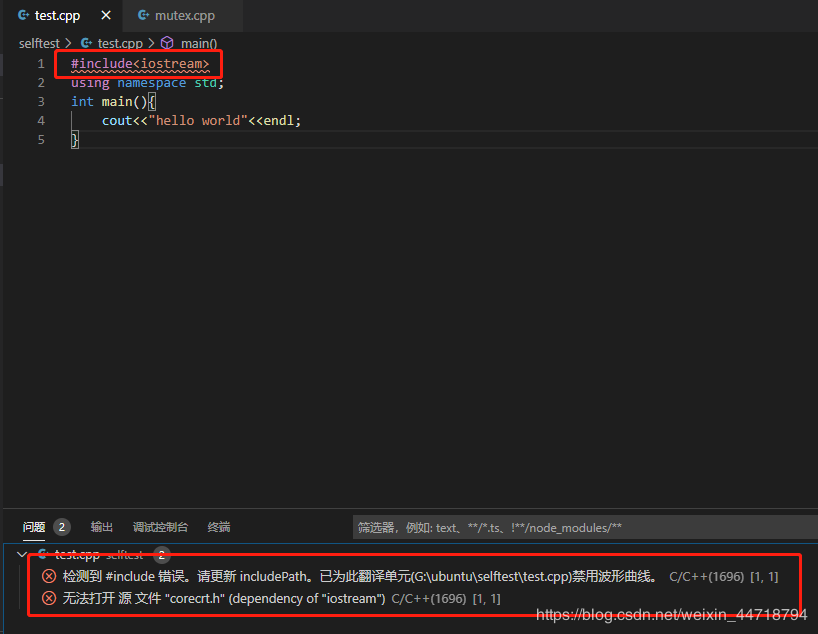The height and width of the screenshot is (634, 818).
Task: Click line number 4 in the editor gutter
Action: (x=41, y=120)
